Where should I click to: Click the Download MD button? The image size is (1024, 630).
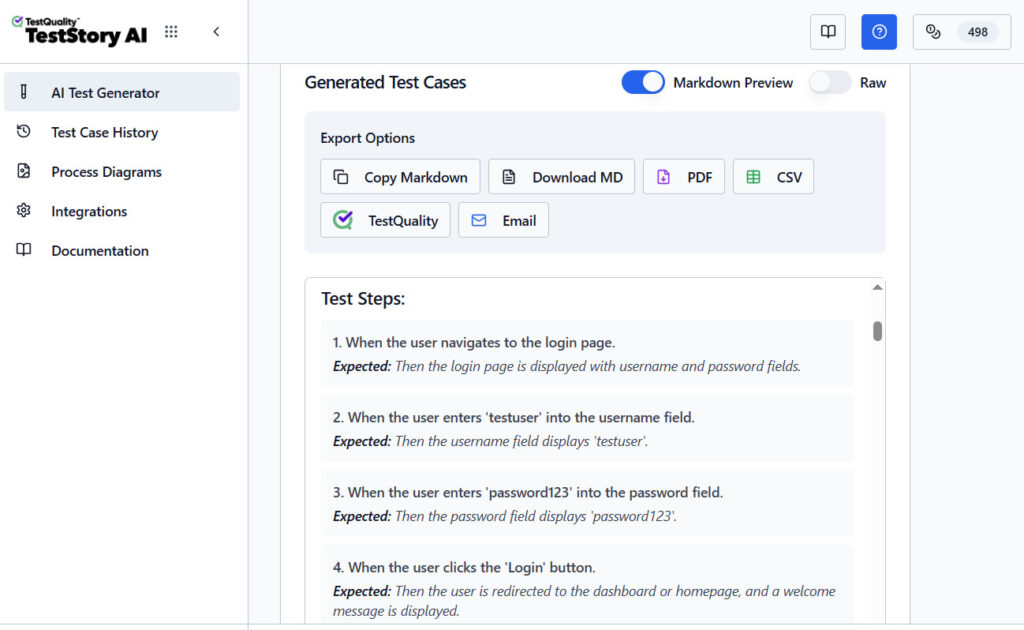561,176
